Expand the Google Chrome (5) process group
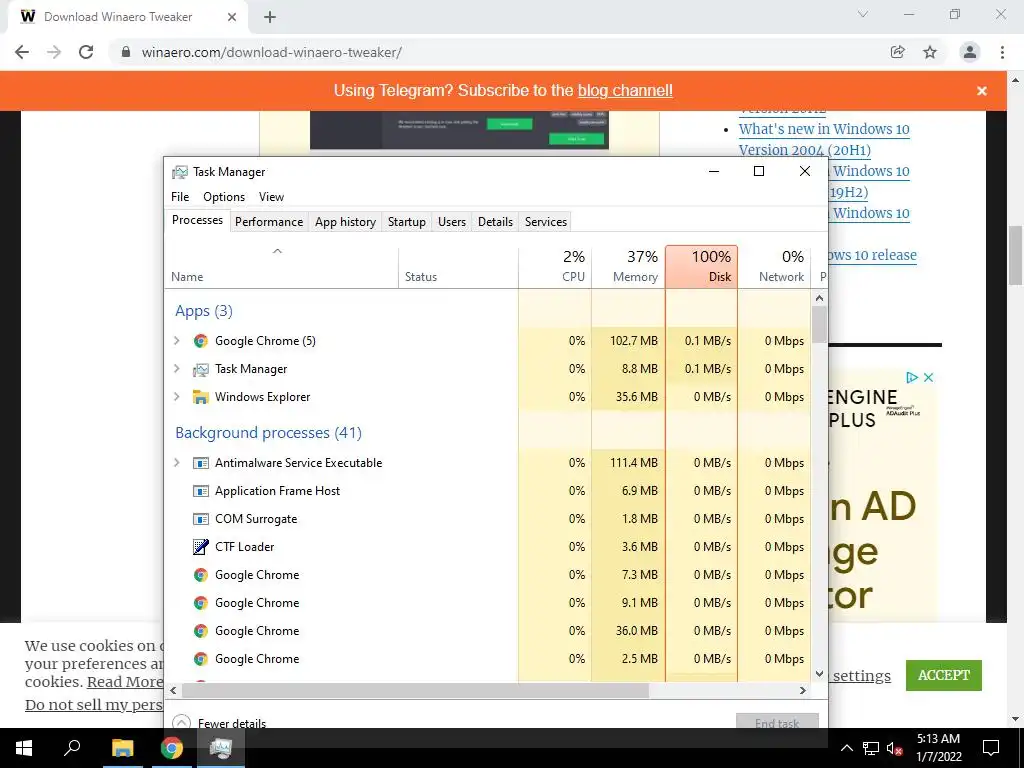Screen dimensions: 1024x768 tap(176, 341)
